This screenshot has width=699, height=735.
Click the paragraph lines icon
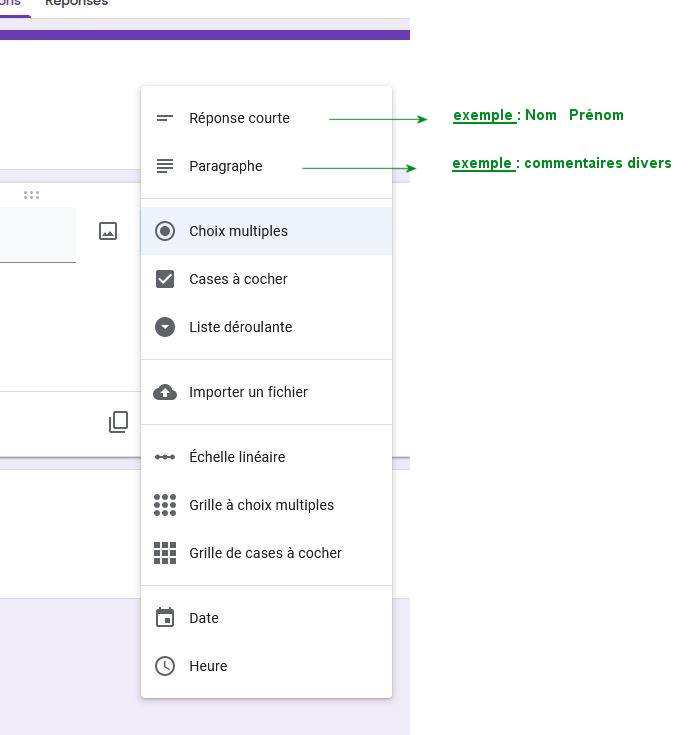point(165,166)
